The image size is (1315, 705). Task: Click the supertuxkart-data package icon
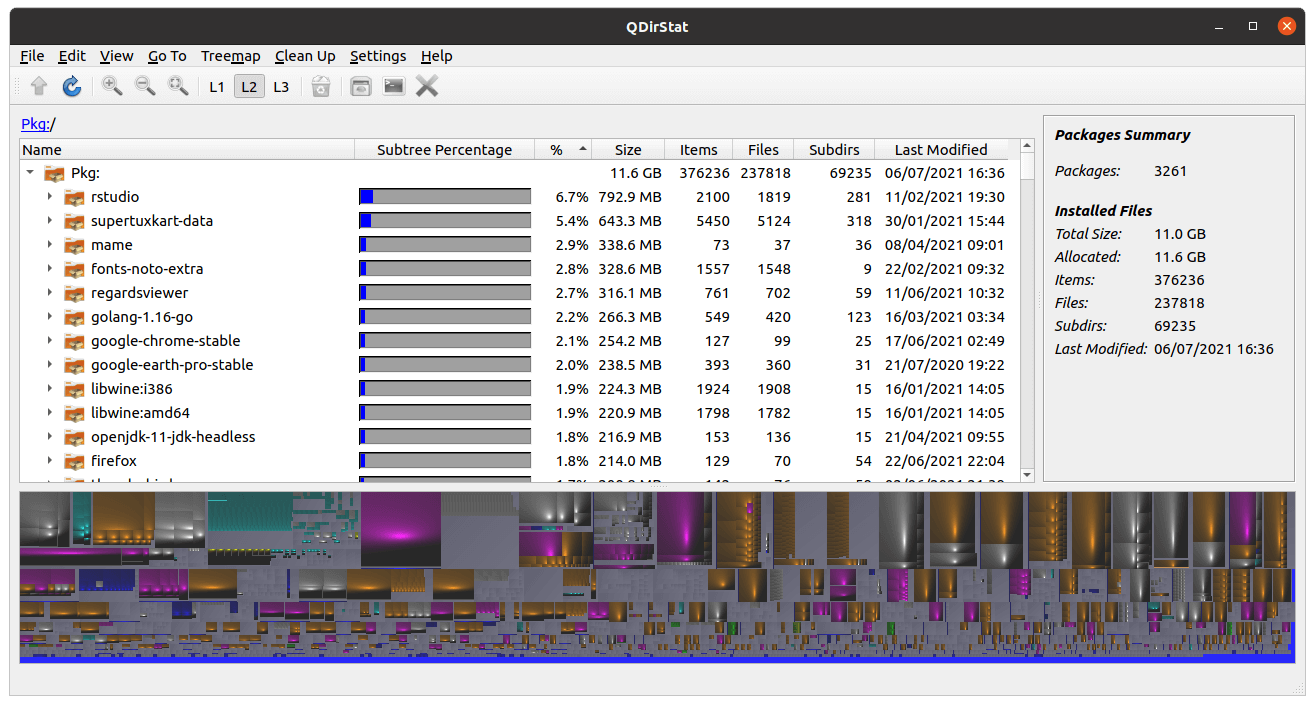tap(75, 221)
